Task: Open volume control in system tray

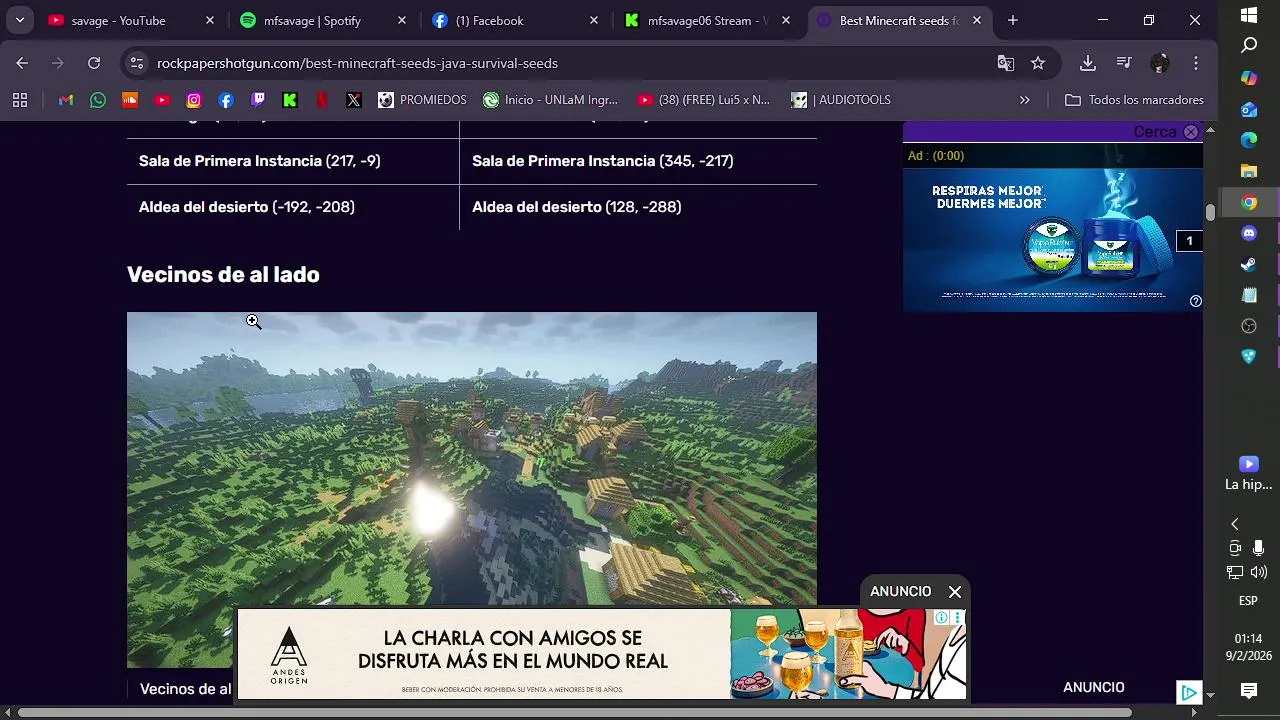Action: [x=1259, y=572]
